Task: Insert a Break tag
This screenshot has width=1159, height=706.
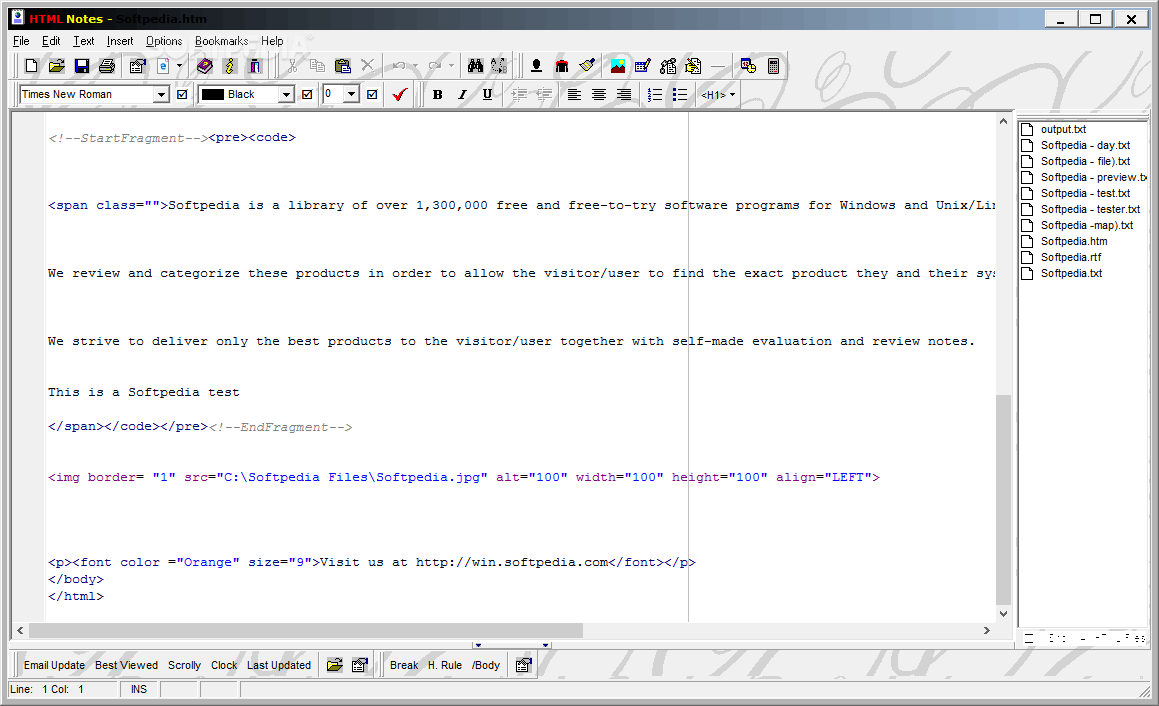Action: click(x=404, y=665)
